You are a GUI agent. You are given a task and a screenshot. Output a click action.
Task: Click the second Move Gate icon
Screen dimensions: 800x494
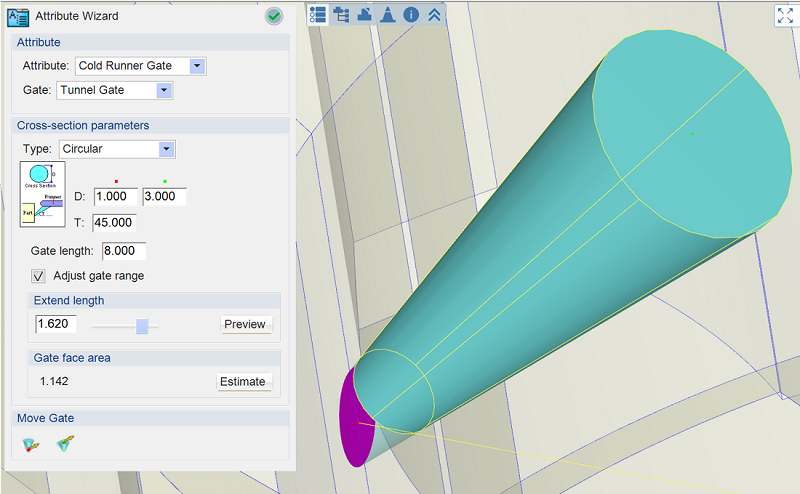point(65,443)
